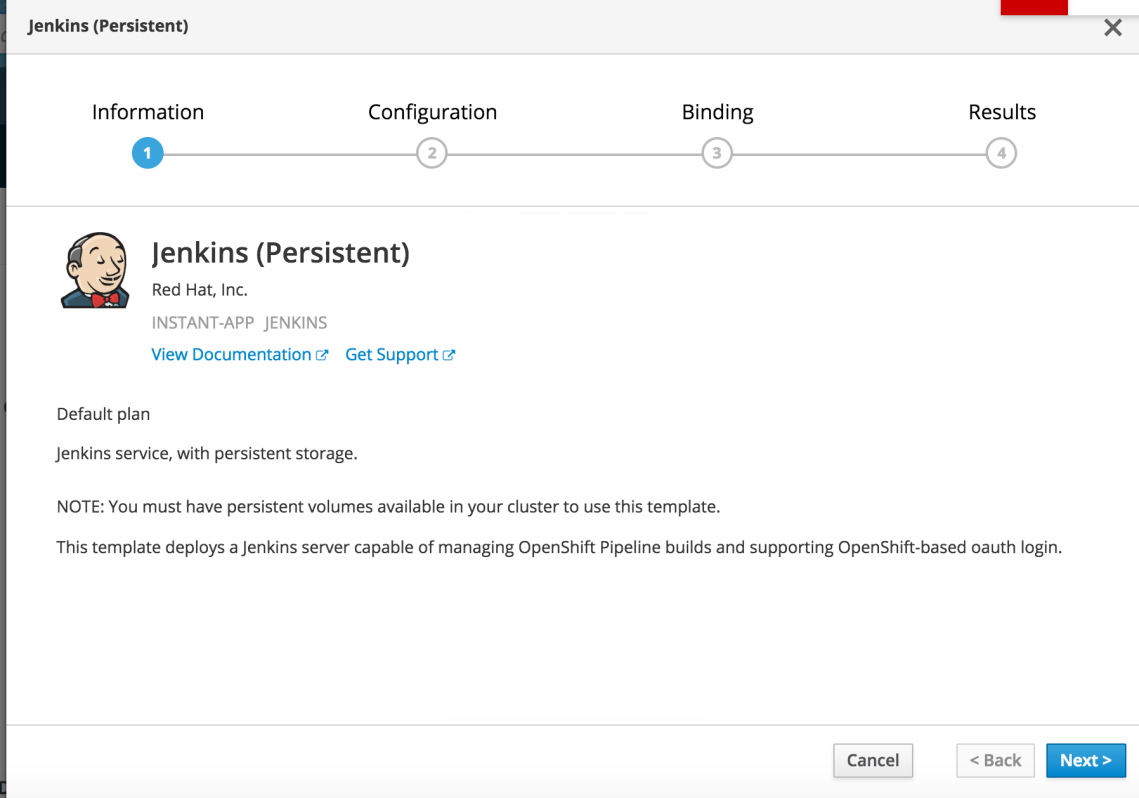Click the Jenkins butler logo icon
The height and width of the screenshot is (798, 1139).
(x=96, y=270)
